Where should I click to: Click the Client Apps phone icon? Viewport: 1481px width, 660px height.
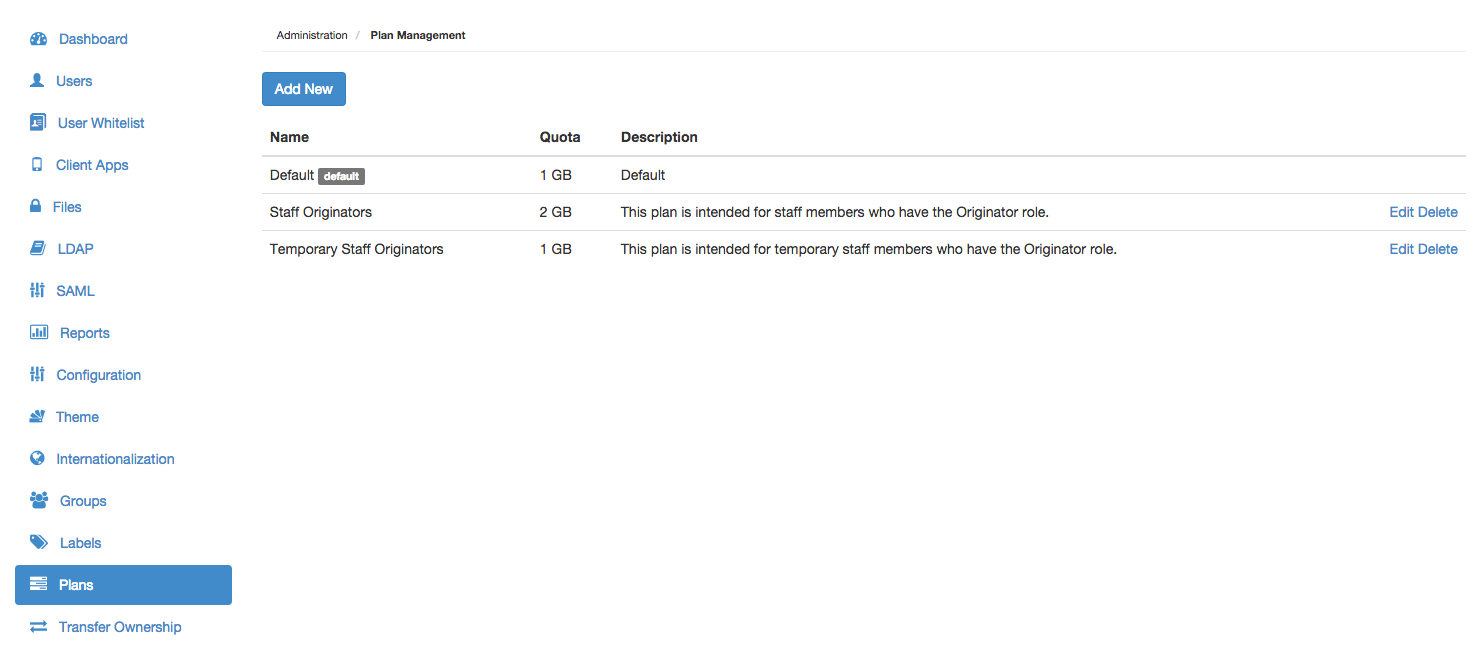[x=37, y=165]
